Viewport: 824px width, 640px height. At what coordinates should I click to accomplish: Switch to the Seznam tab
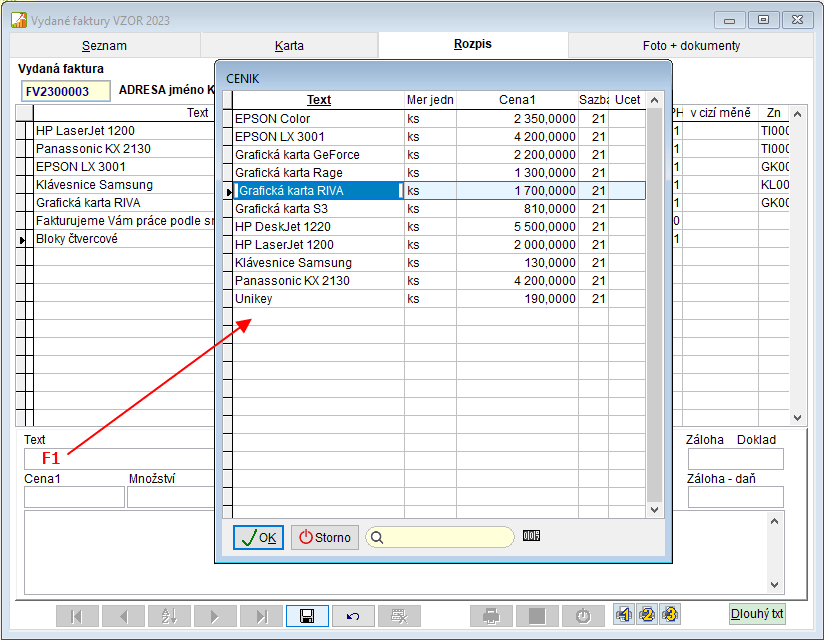click(105, 46)
